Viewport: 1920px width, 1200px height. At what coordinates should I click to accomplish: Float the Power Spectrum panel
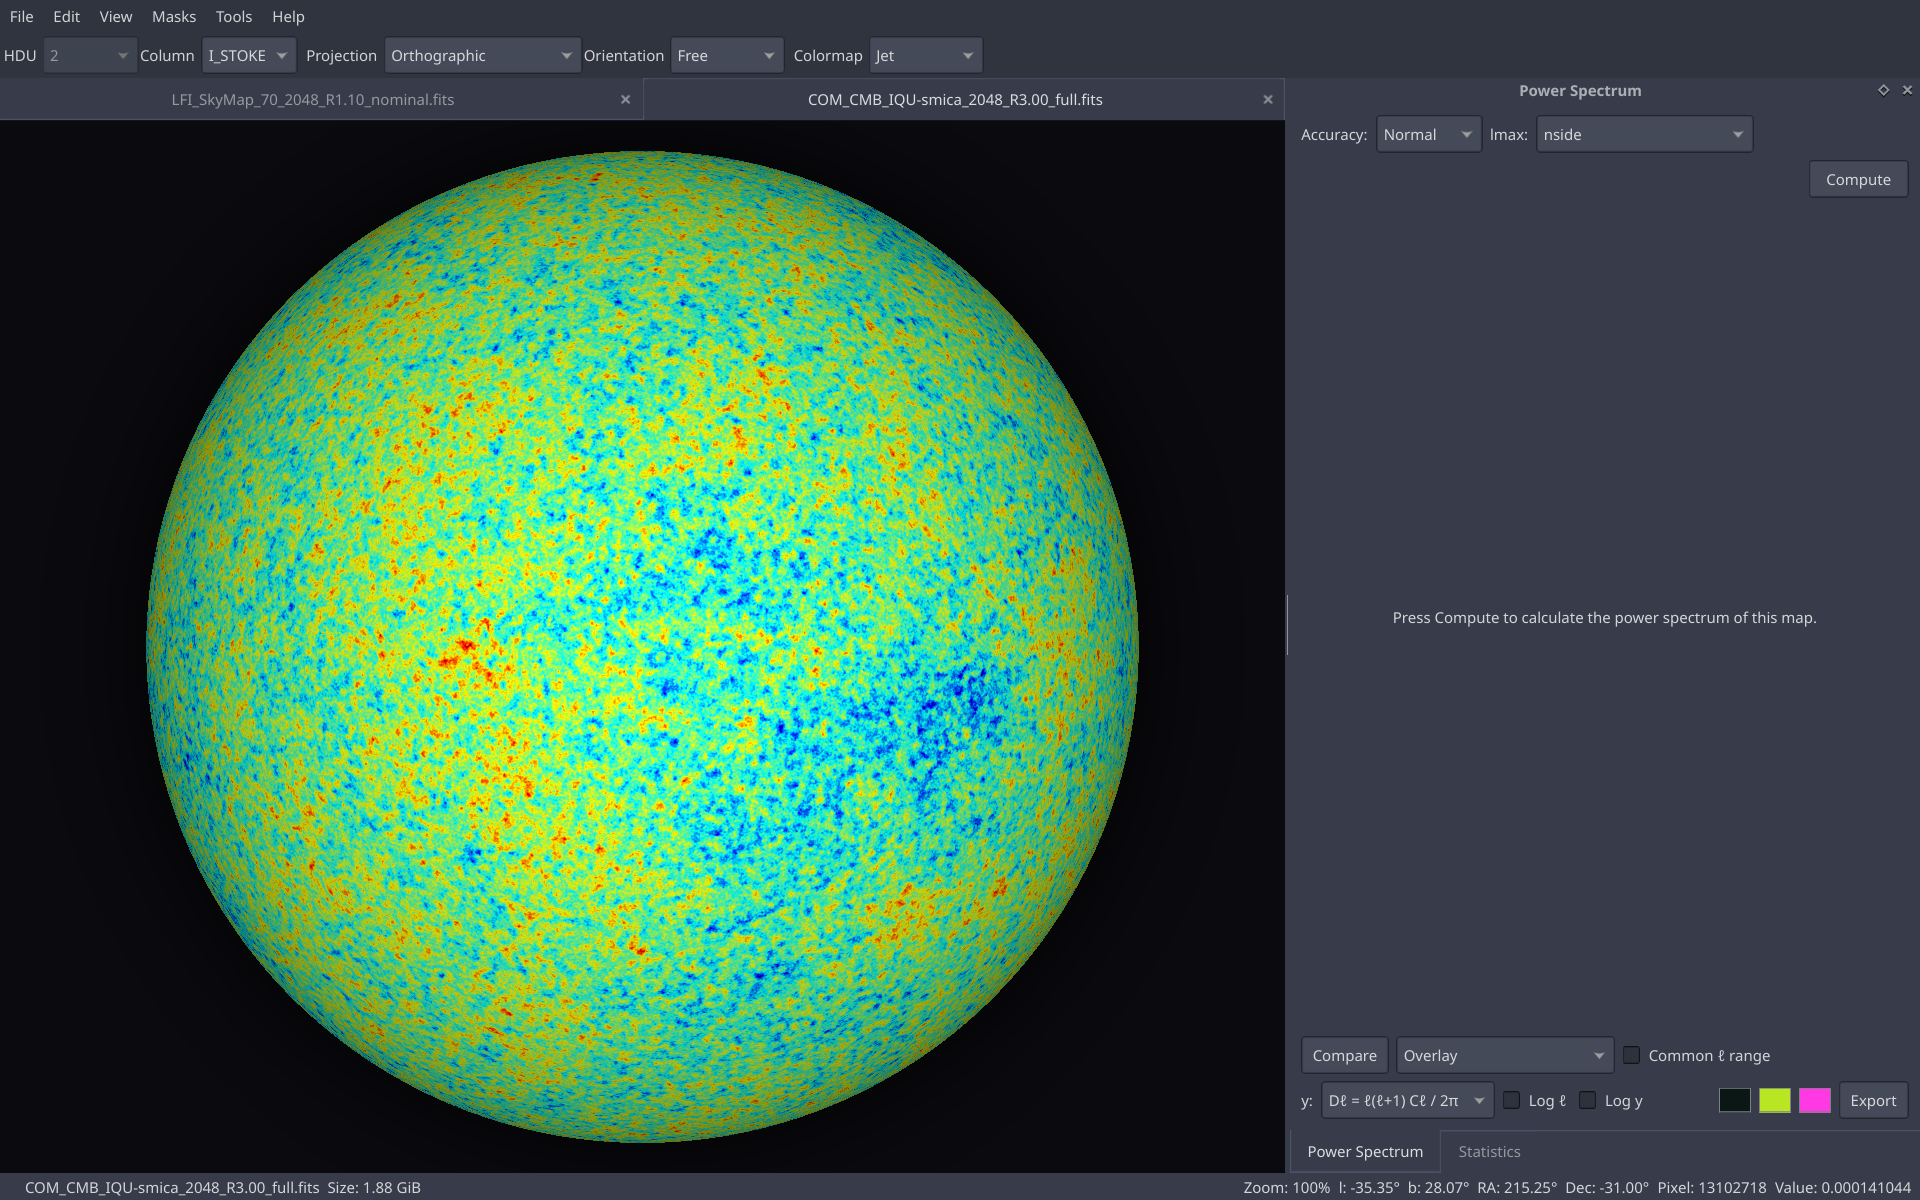(1883, 90)
